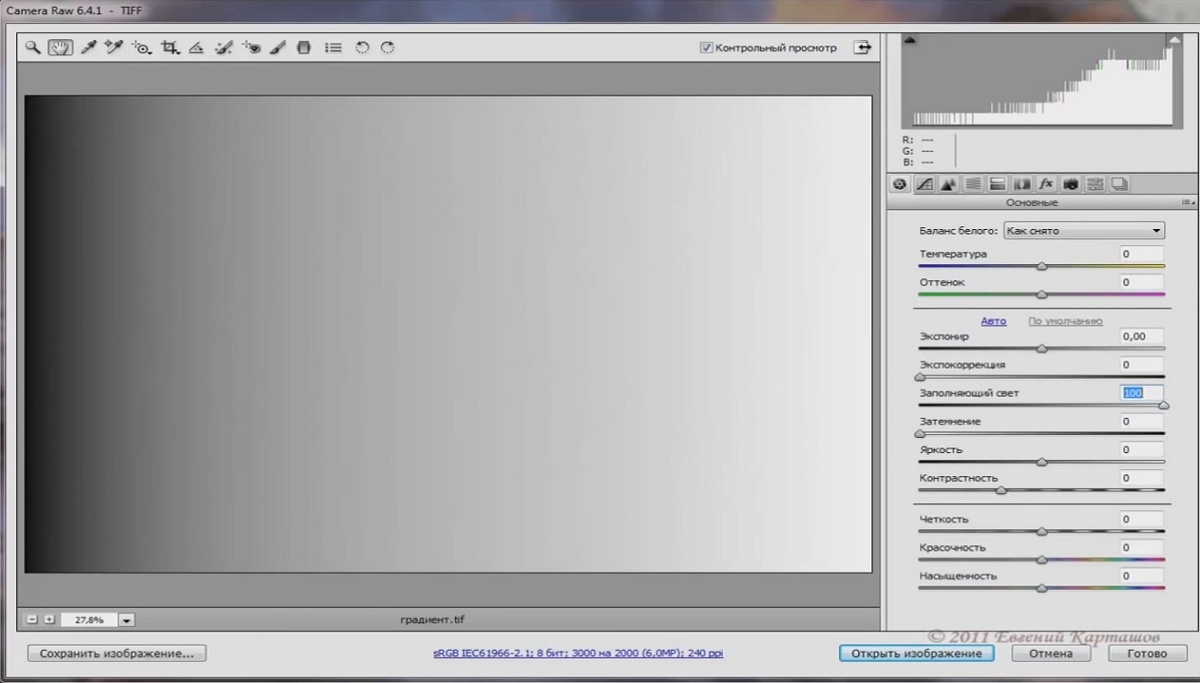Toggle highlight clipping warning in histogram
This screenshot has height=683, width=1200.
pyautogui.click(x=1175, y=40)
